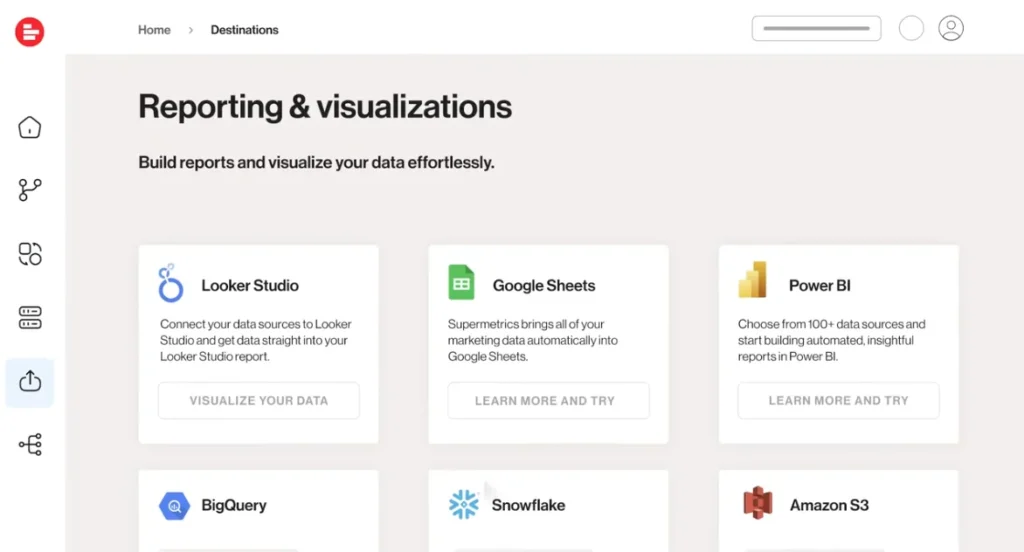Click the Google Sheets description text
This screenshot has height=552, width=1024.
(532, 340)
